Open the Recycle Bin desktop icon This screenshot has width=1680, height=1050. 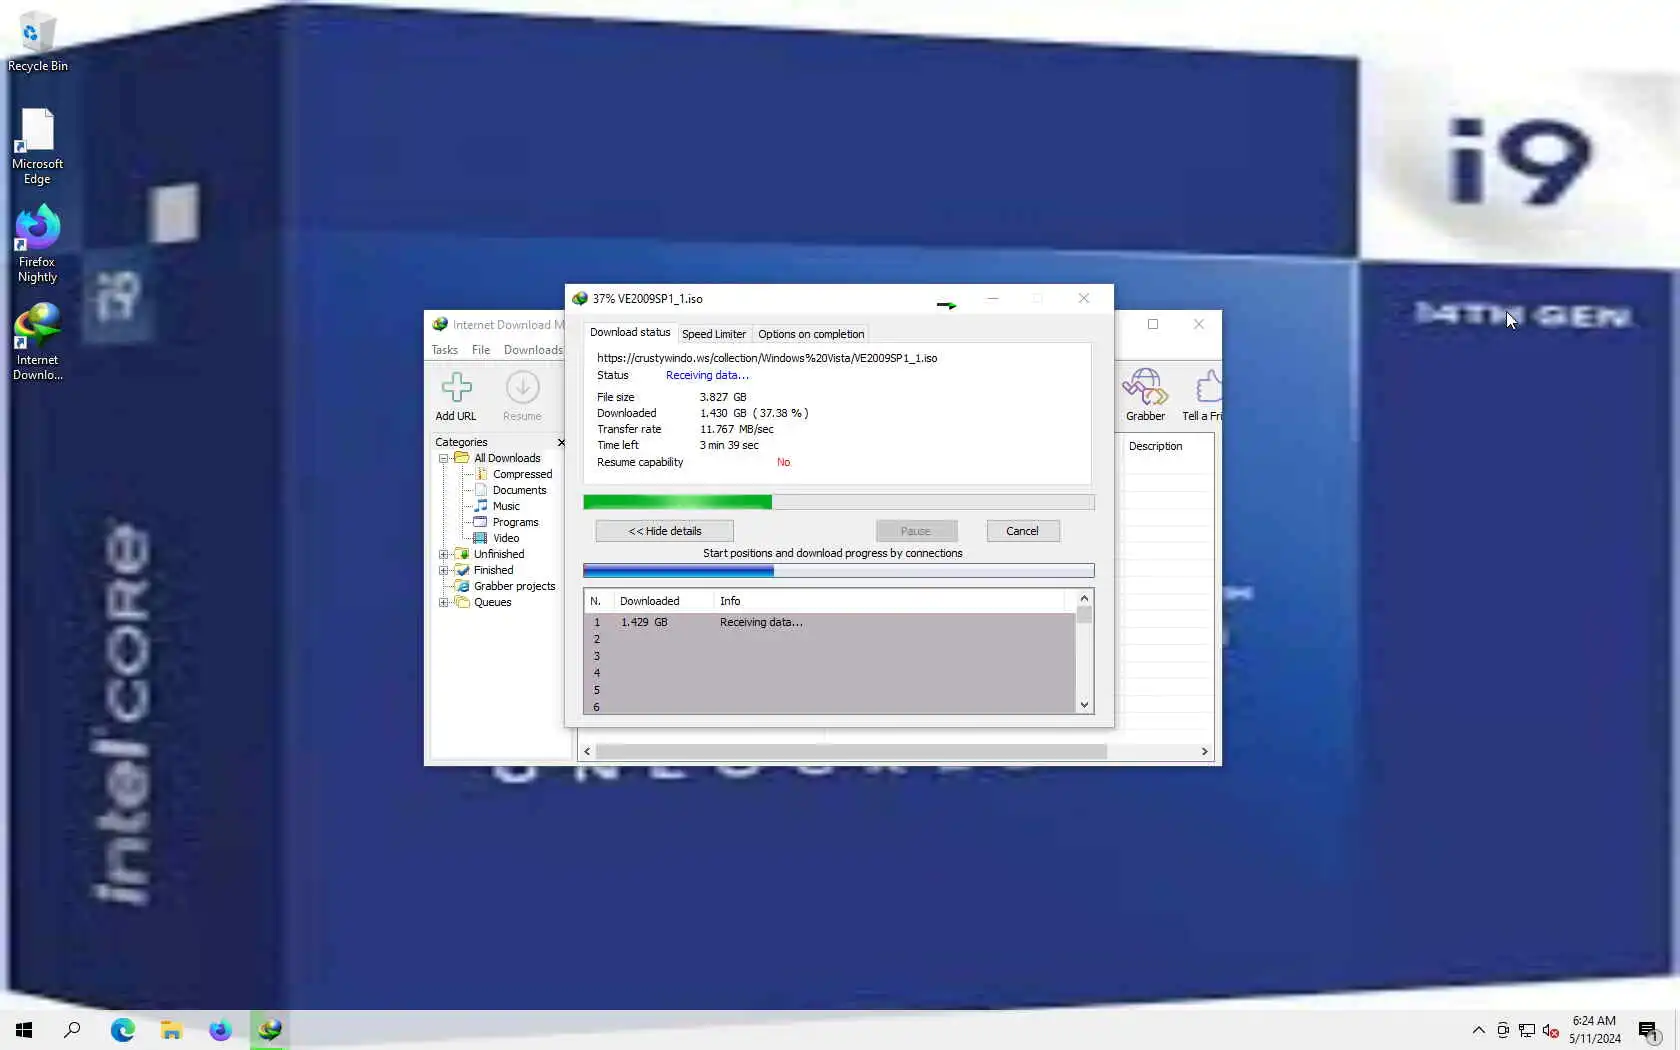(x=38, y=42)
